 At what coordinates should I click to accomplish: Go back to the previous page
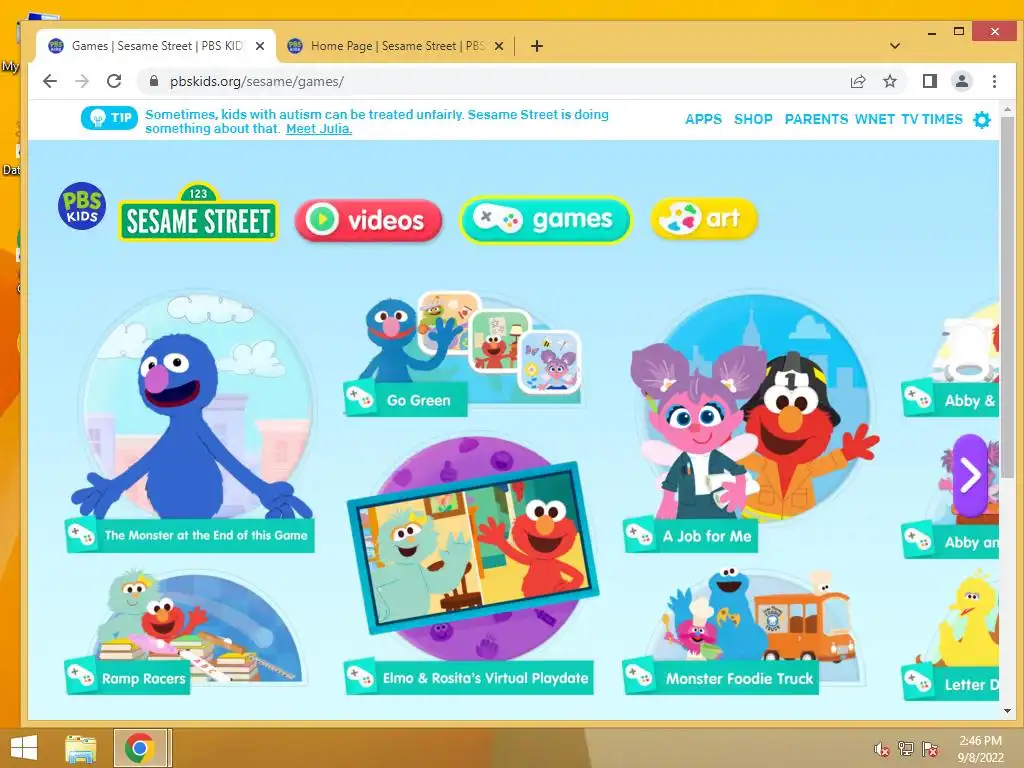click(x=50, y=81)
